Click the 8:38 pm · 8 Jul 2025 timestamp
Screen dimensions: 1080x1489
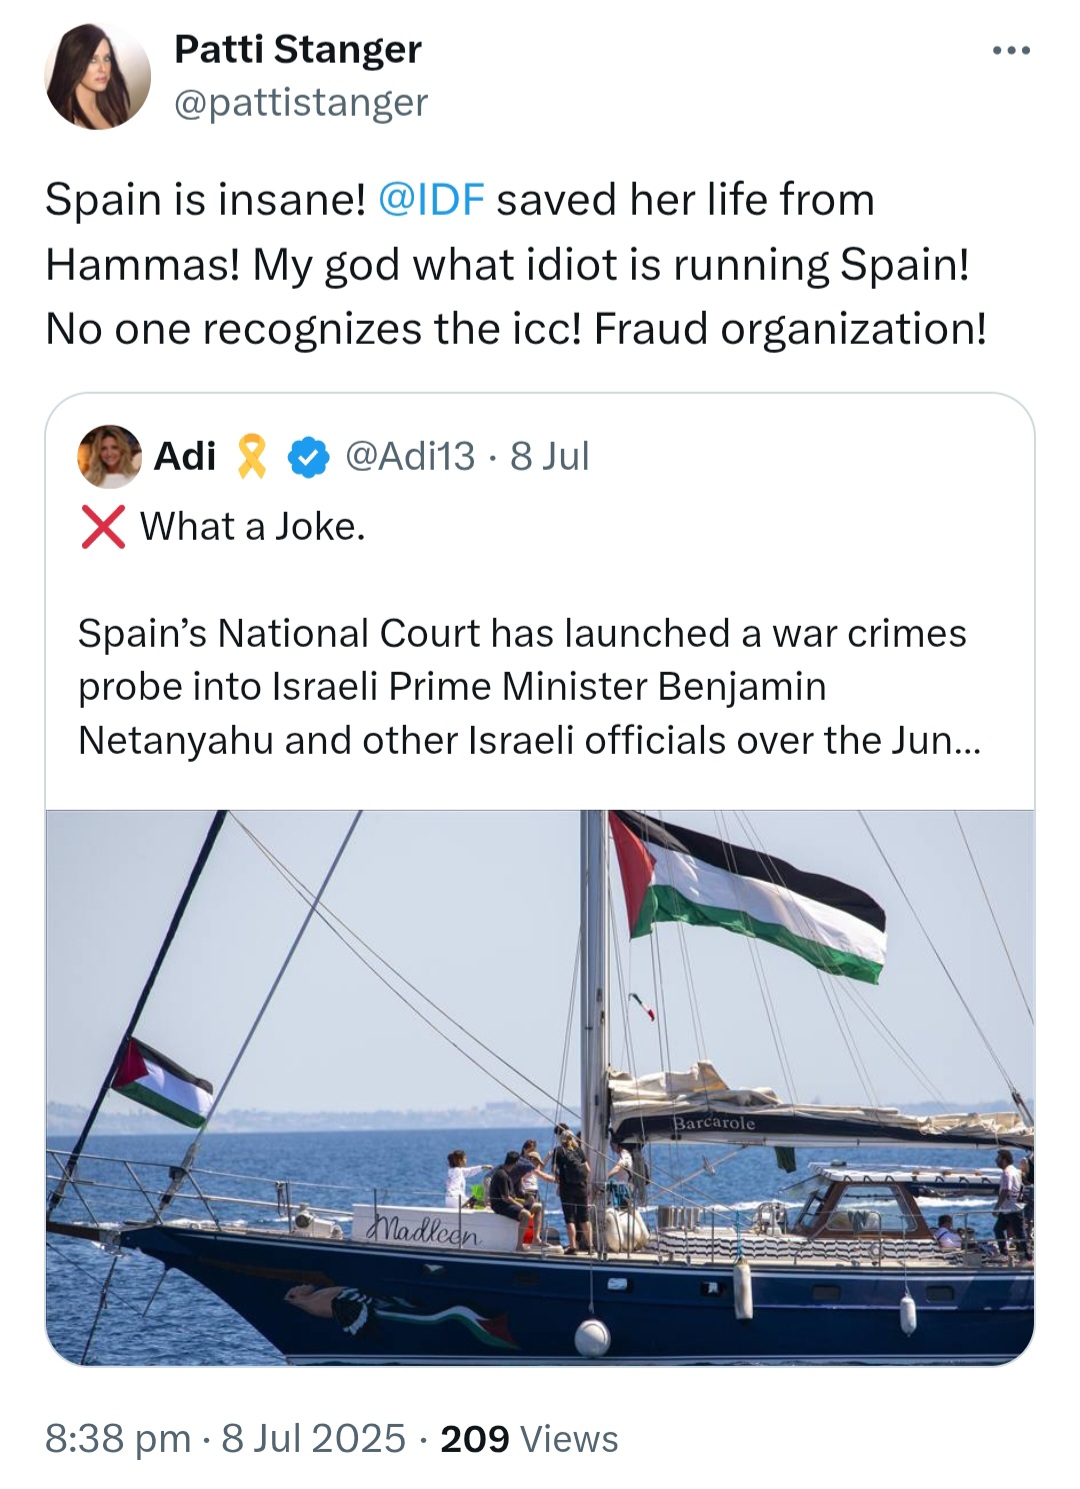(225, 1438)
